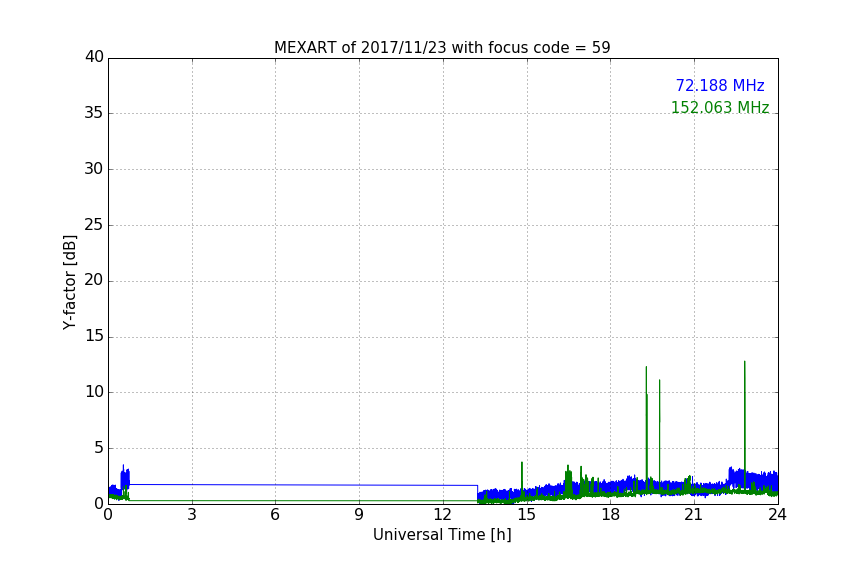Click the 'Y-factor [dB]' axis label
Image resolution: width=864 pixels, height=576 pixels.
click(69, 282)
